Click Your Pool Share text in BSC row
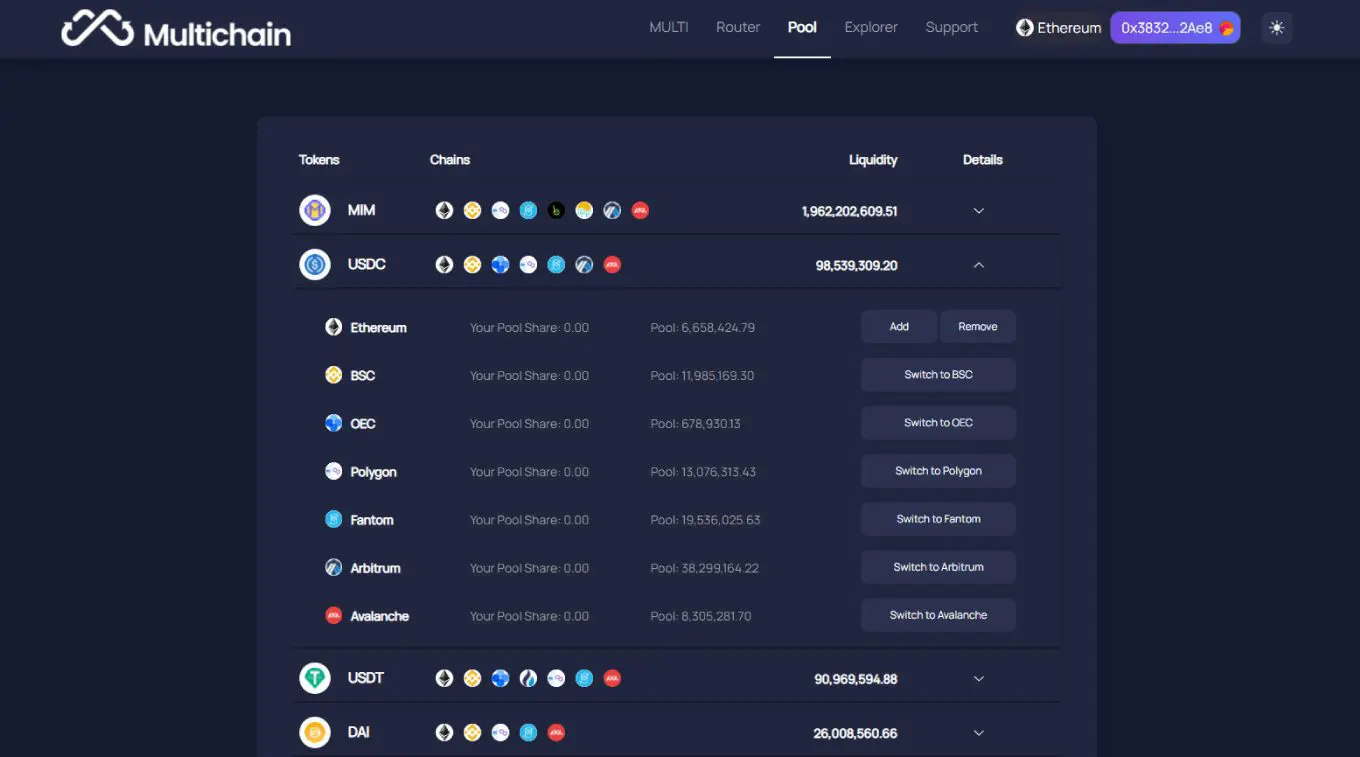Viewport: 1360px width, 757px height. 530,376
